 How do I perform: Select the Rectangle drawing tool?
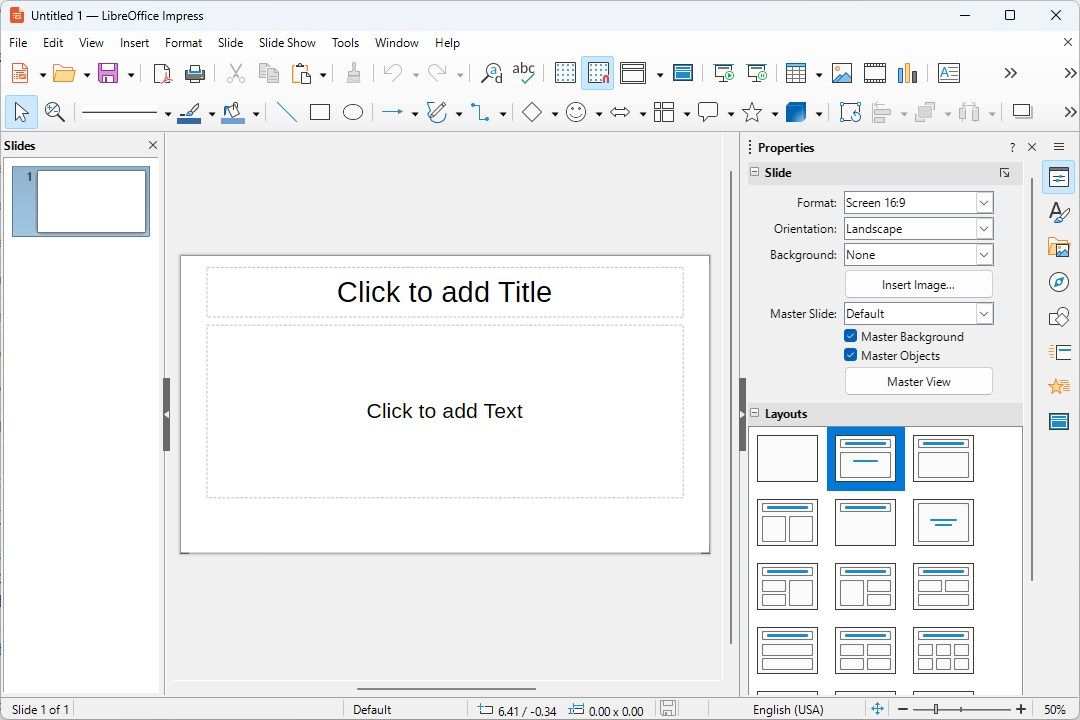pyautogui.click(x=320, y=112)
